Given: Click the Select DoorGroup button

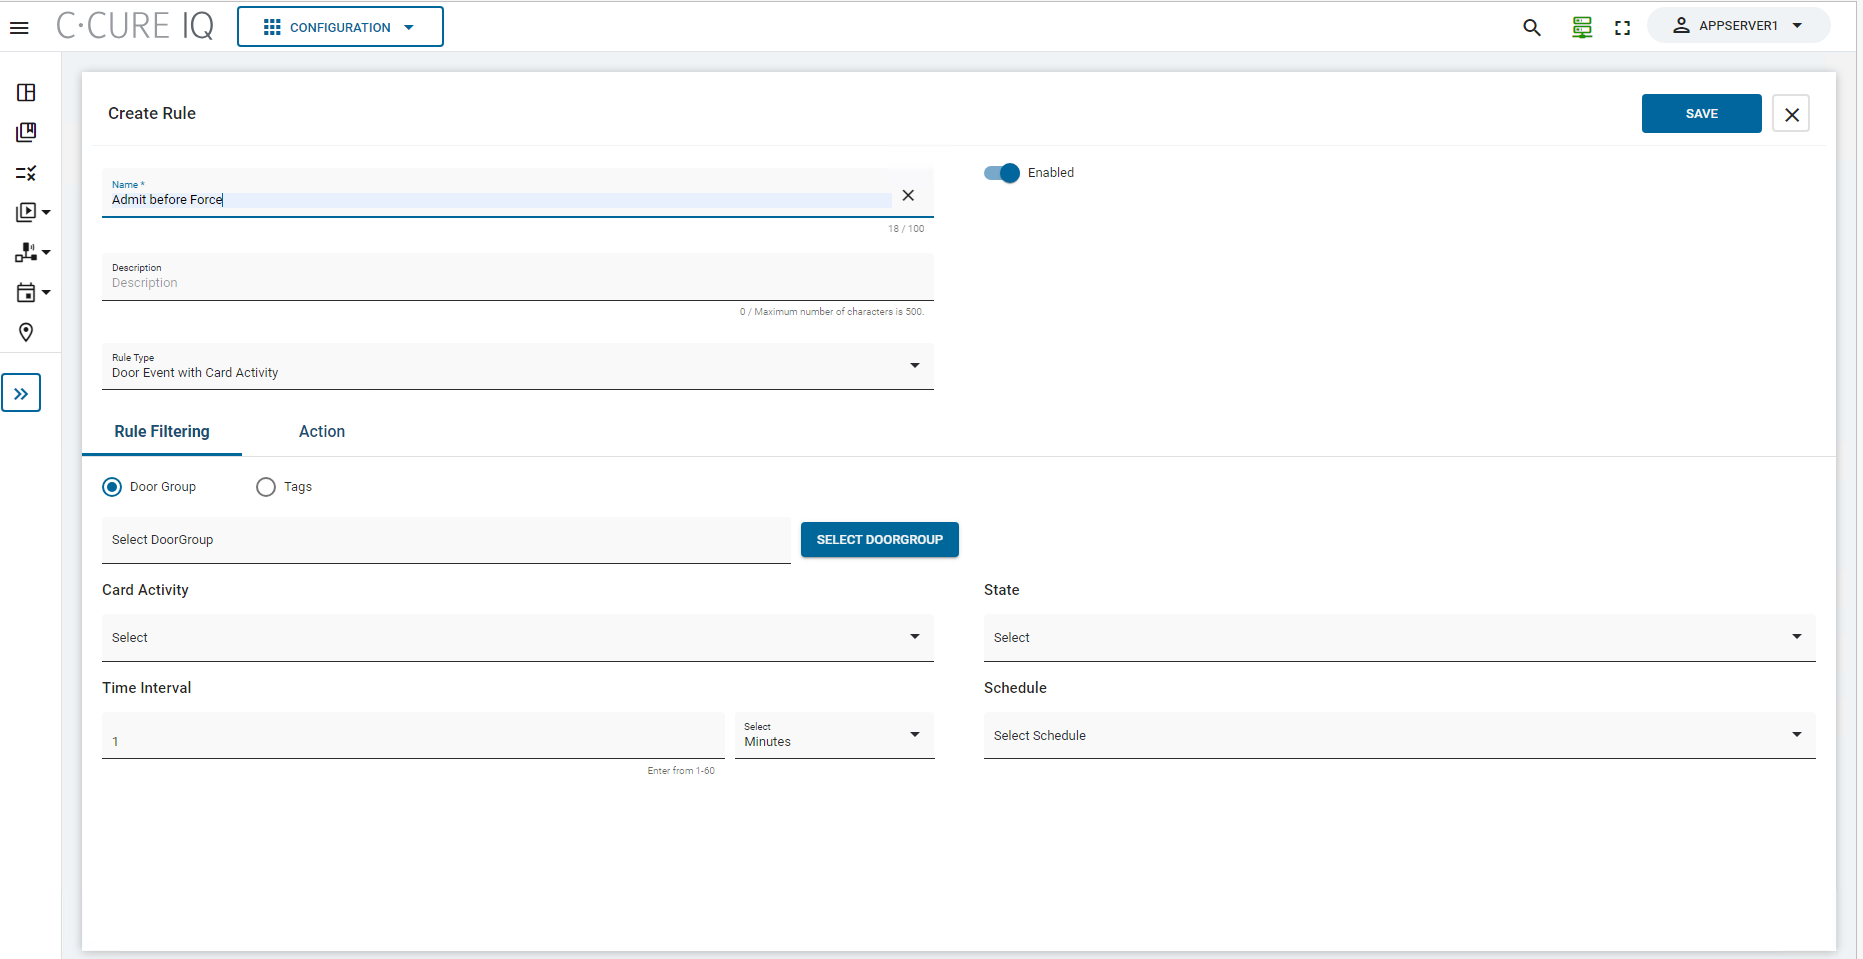Looking at the screenshot, I should pyautogui.click(x=879, y=540).
